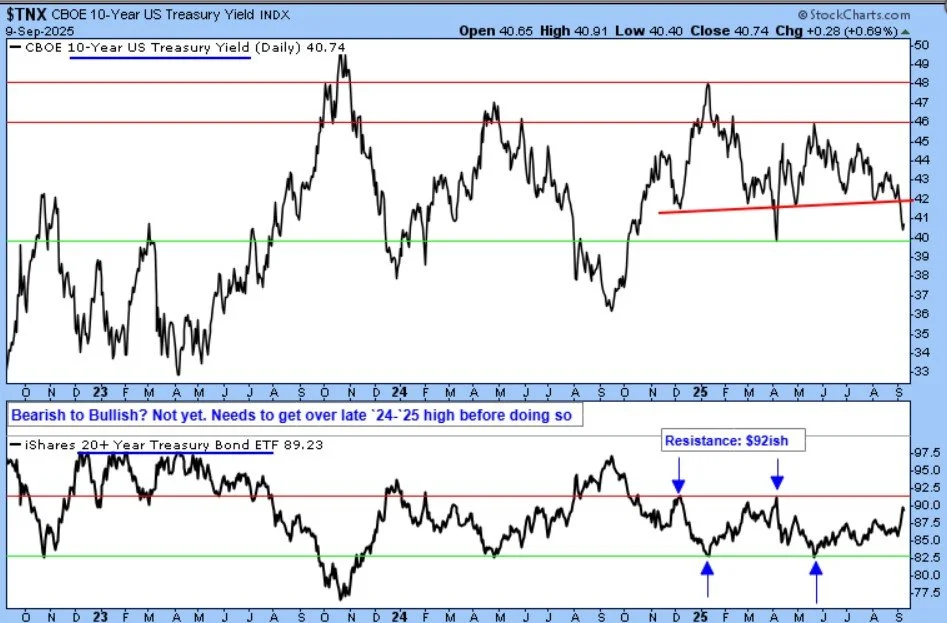Image resolution: width=947 pixels, height=623 pixels.
Task: Click the 9-Sep-2025 date label
Action: tap(40, 31)
